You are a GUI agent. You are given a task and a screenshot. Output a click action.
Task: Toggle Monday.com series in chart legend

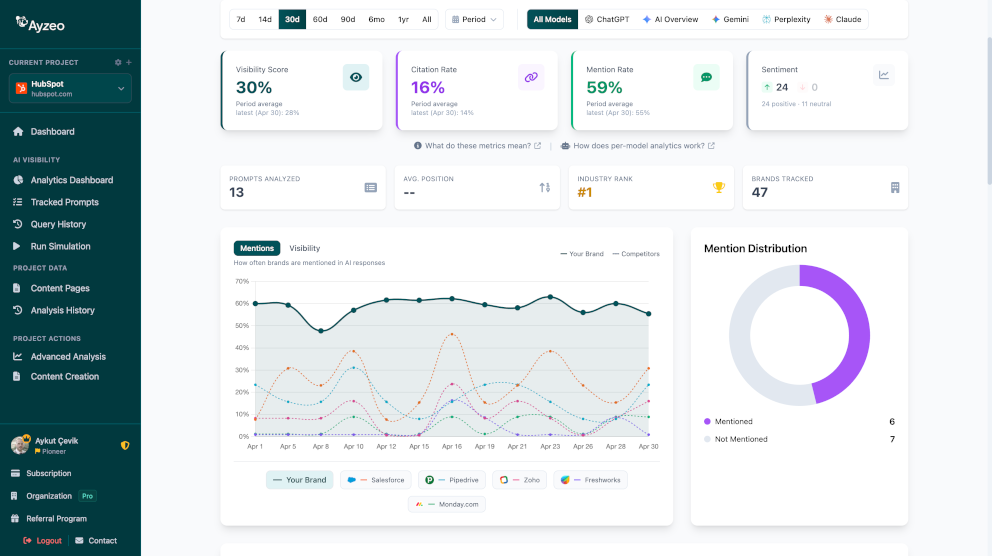coord(447,504)
